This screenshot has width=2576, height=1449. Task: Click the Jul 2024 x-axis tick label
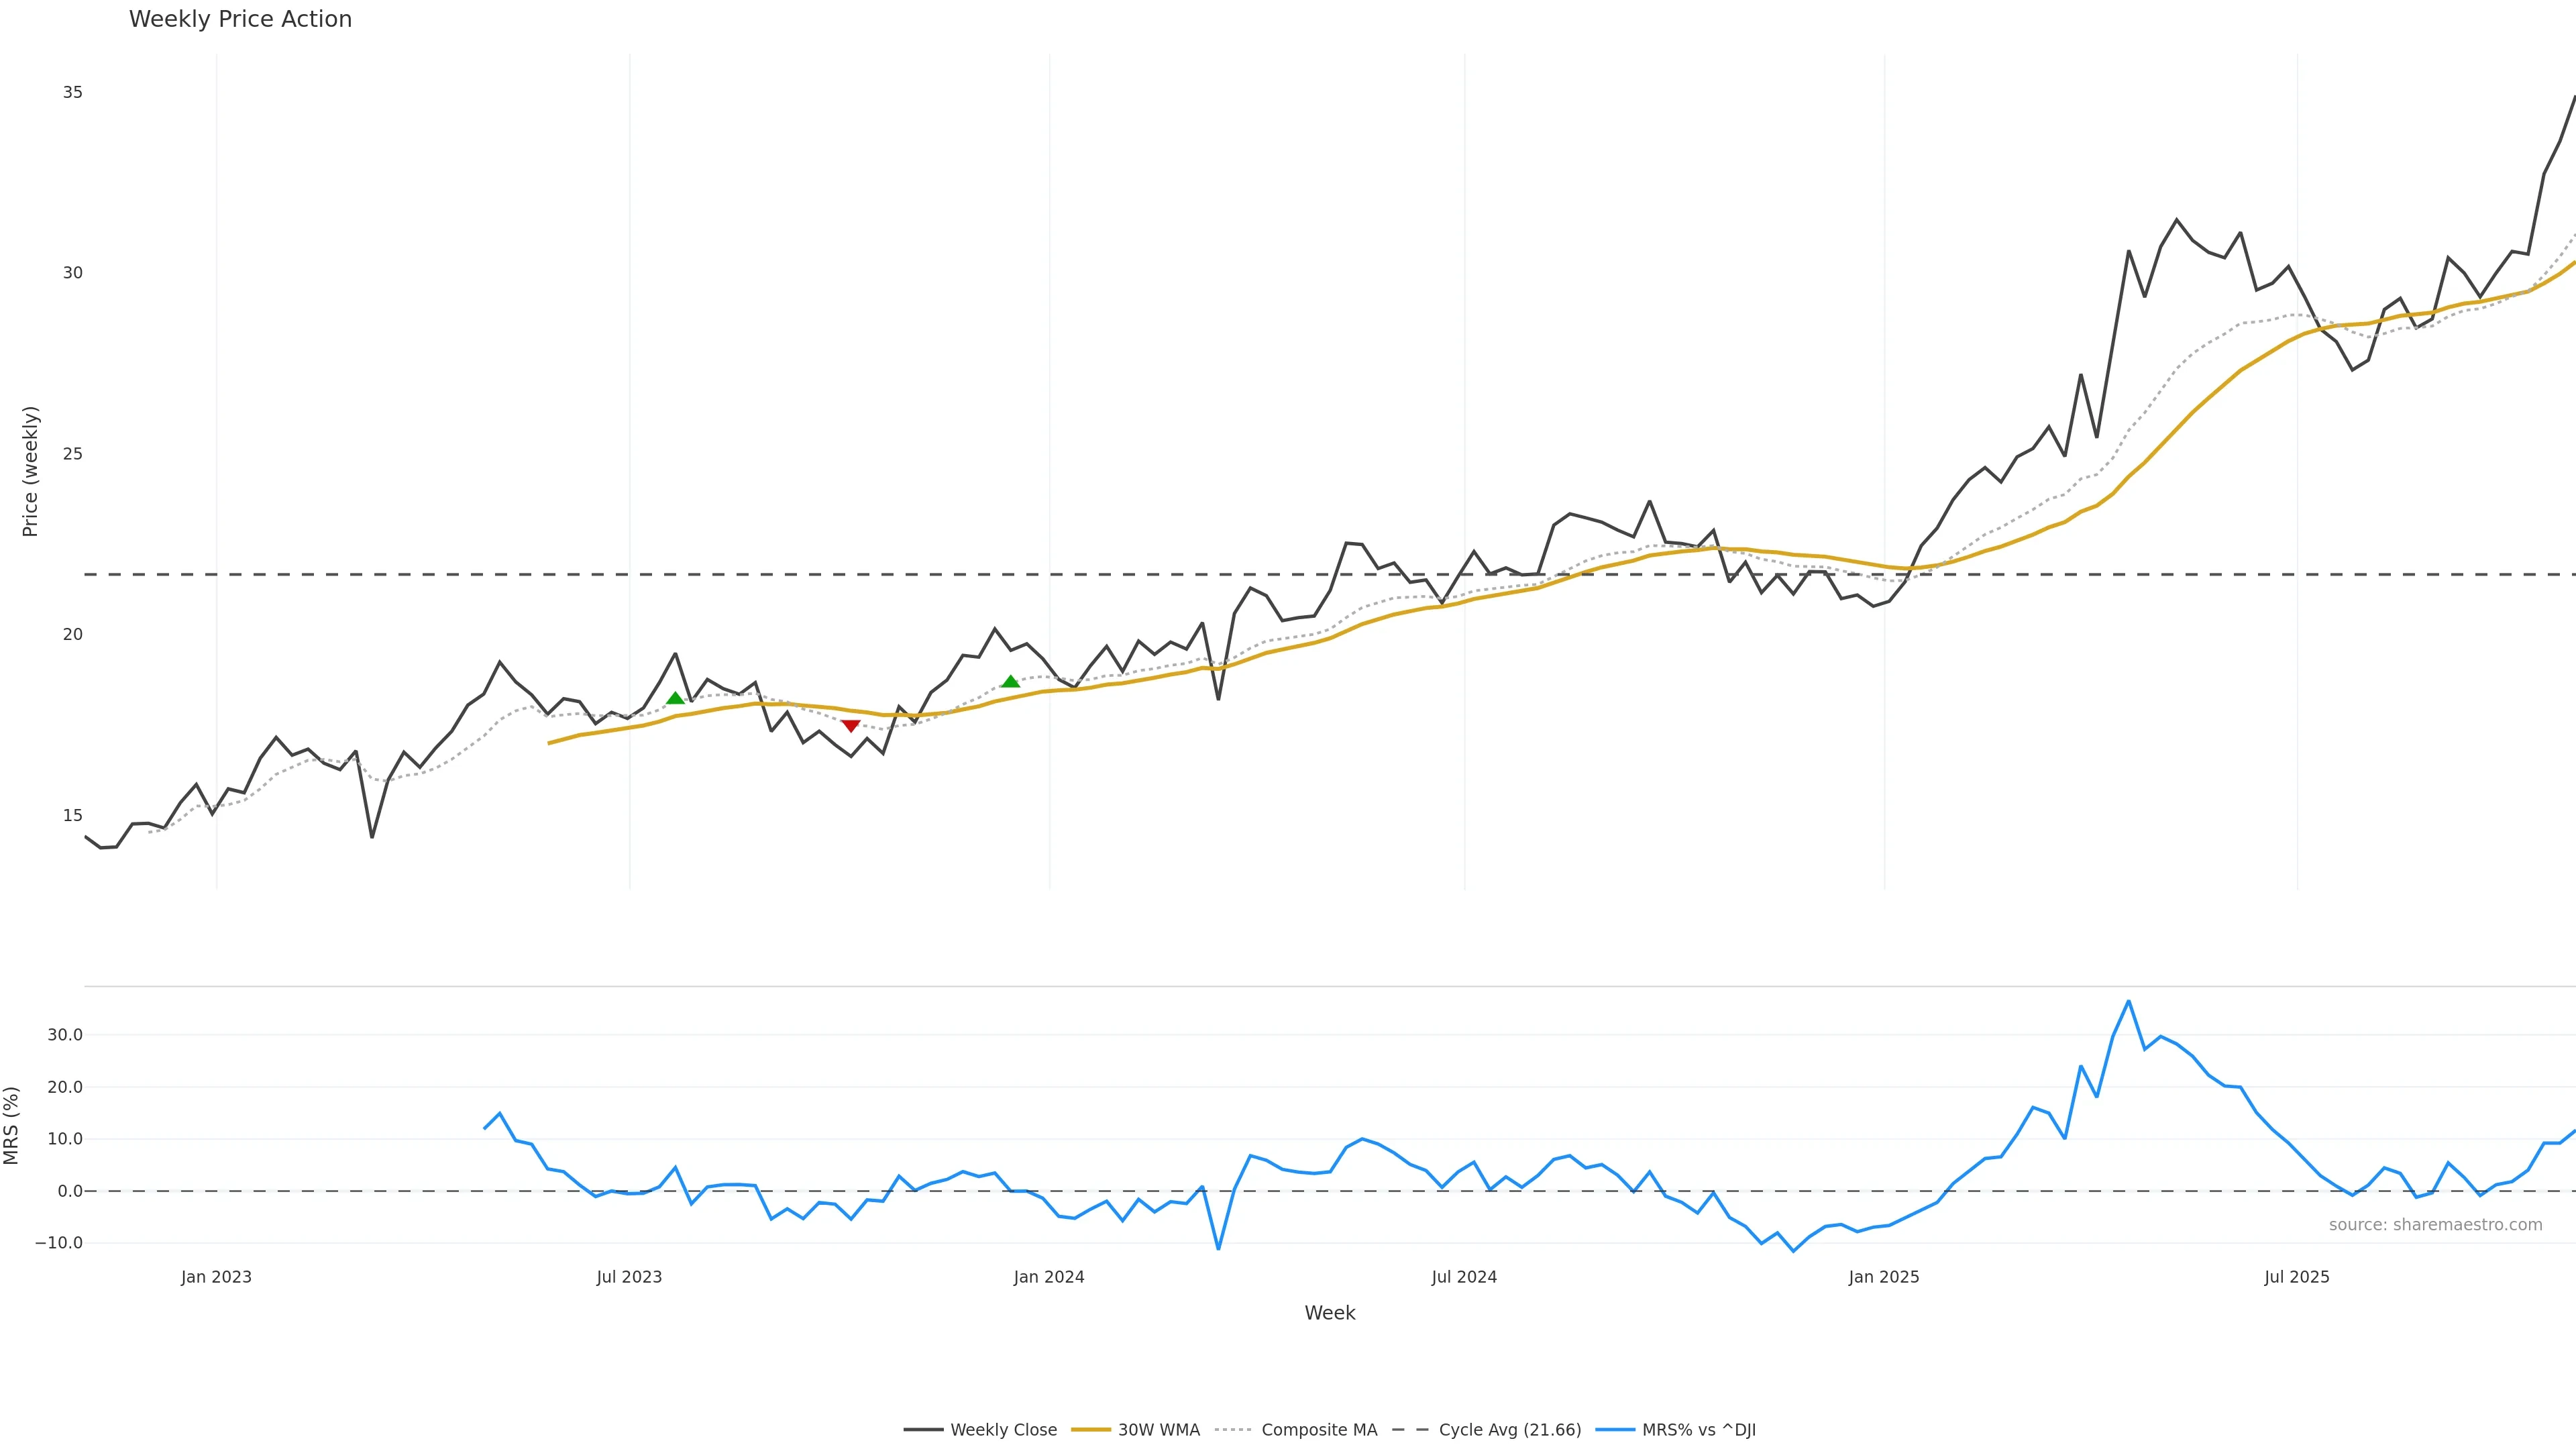coord(1464,1277)
